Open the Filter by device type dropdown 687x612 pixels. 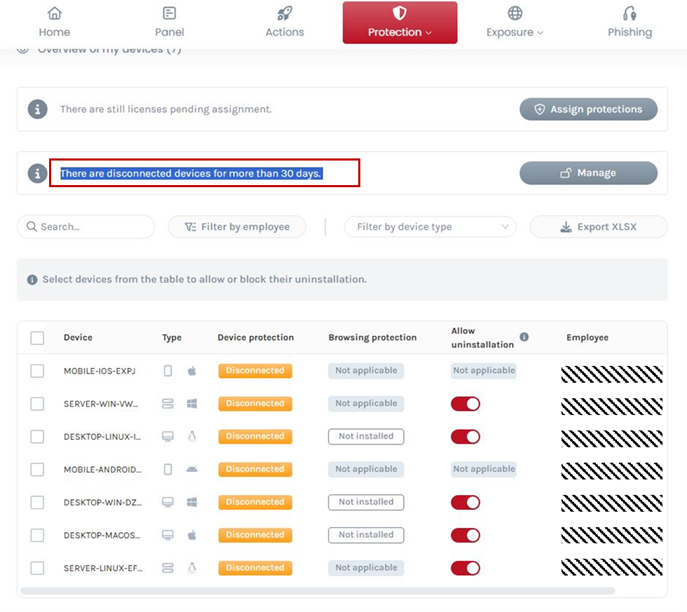430,227
